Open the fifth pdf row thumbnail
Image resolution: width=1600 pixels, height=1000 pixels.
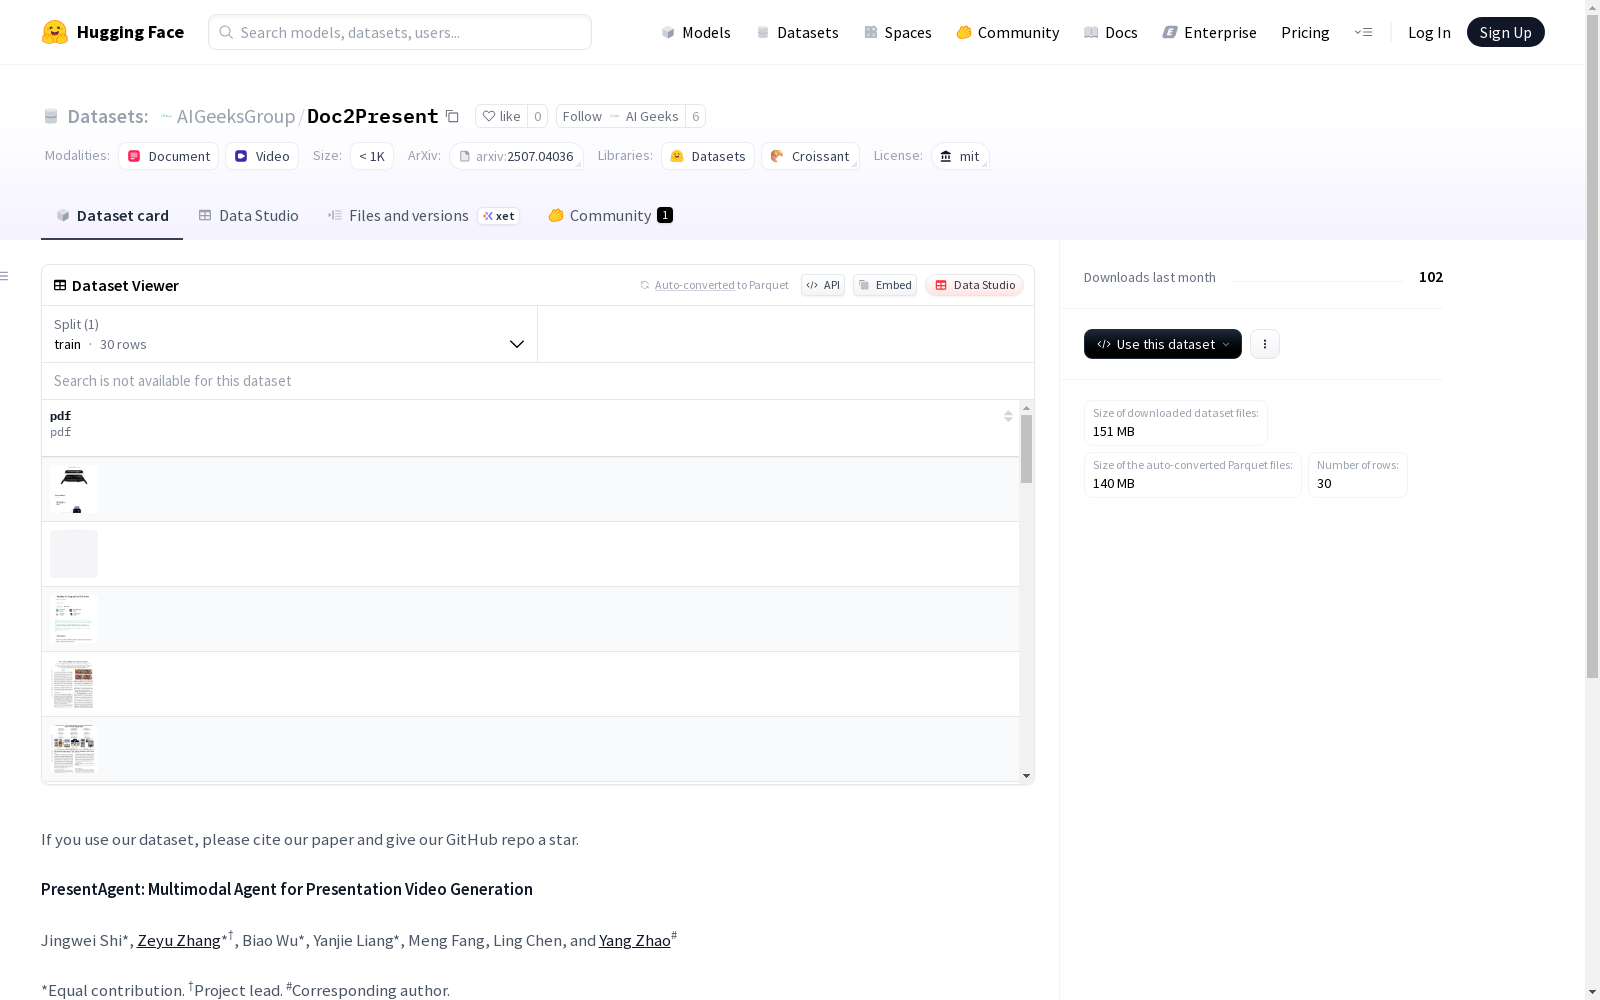[x=74, y=749]
